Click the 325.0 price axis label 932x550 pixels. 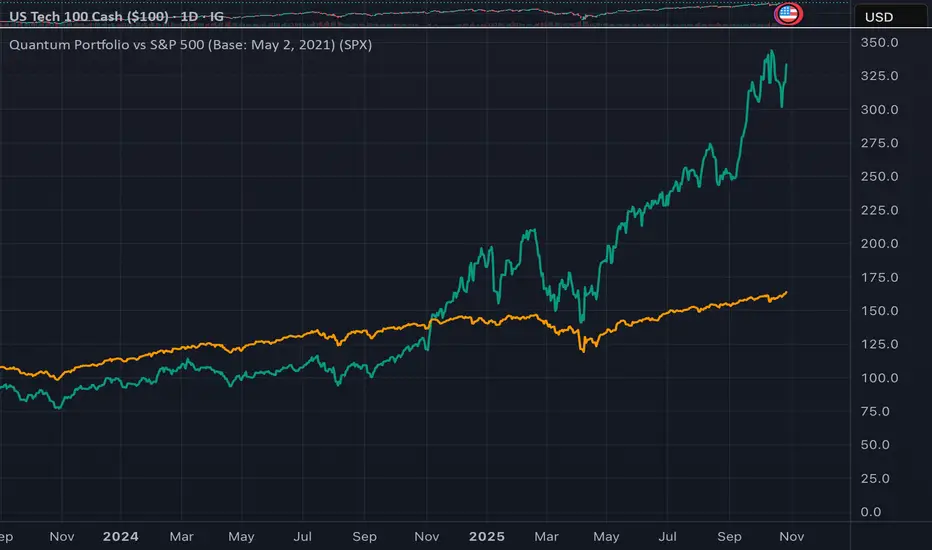coord(879,76)
